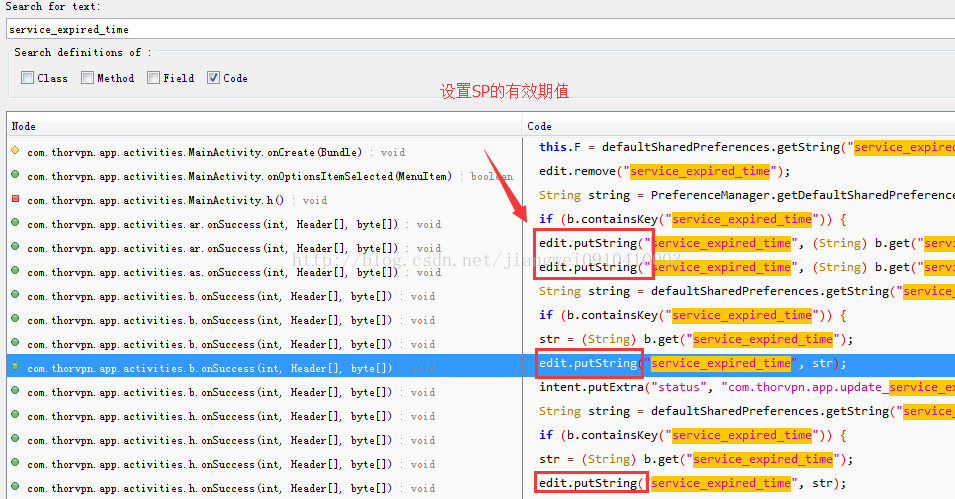955x499 pixels.
Task: Click the Node column header
Action: [265, 126]
